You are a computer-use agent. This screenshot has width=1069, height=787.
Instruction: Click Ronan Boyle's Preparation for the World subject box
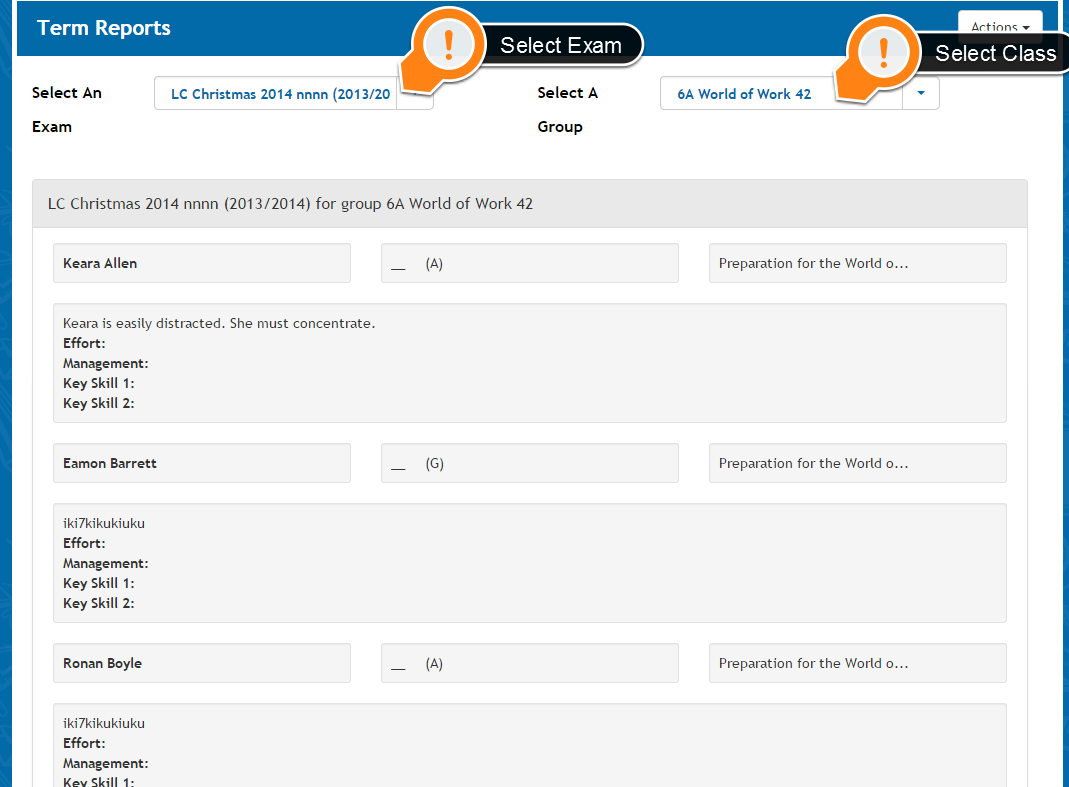pyautogui.click(x=858, y=663)
